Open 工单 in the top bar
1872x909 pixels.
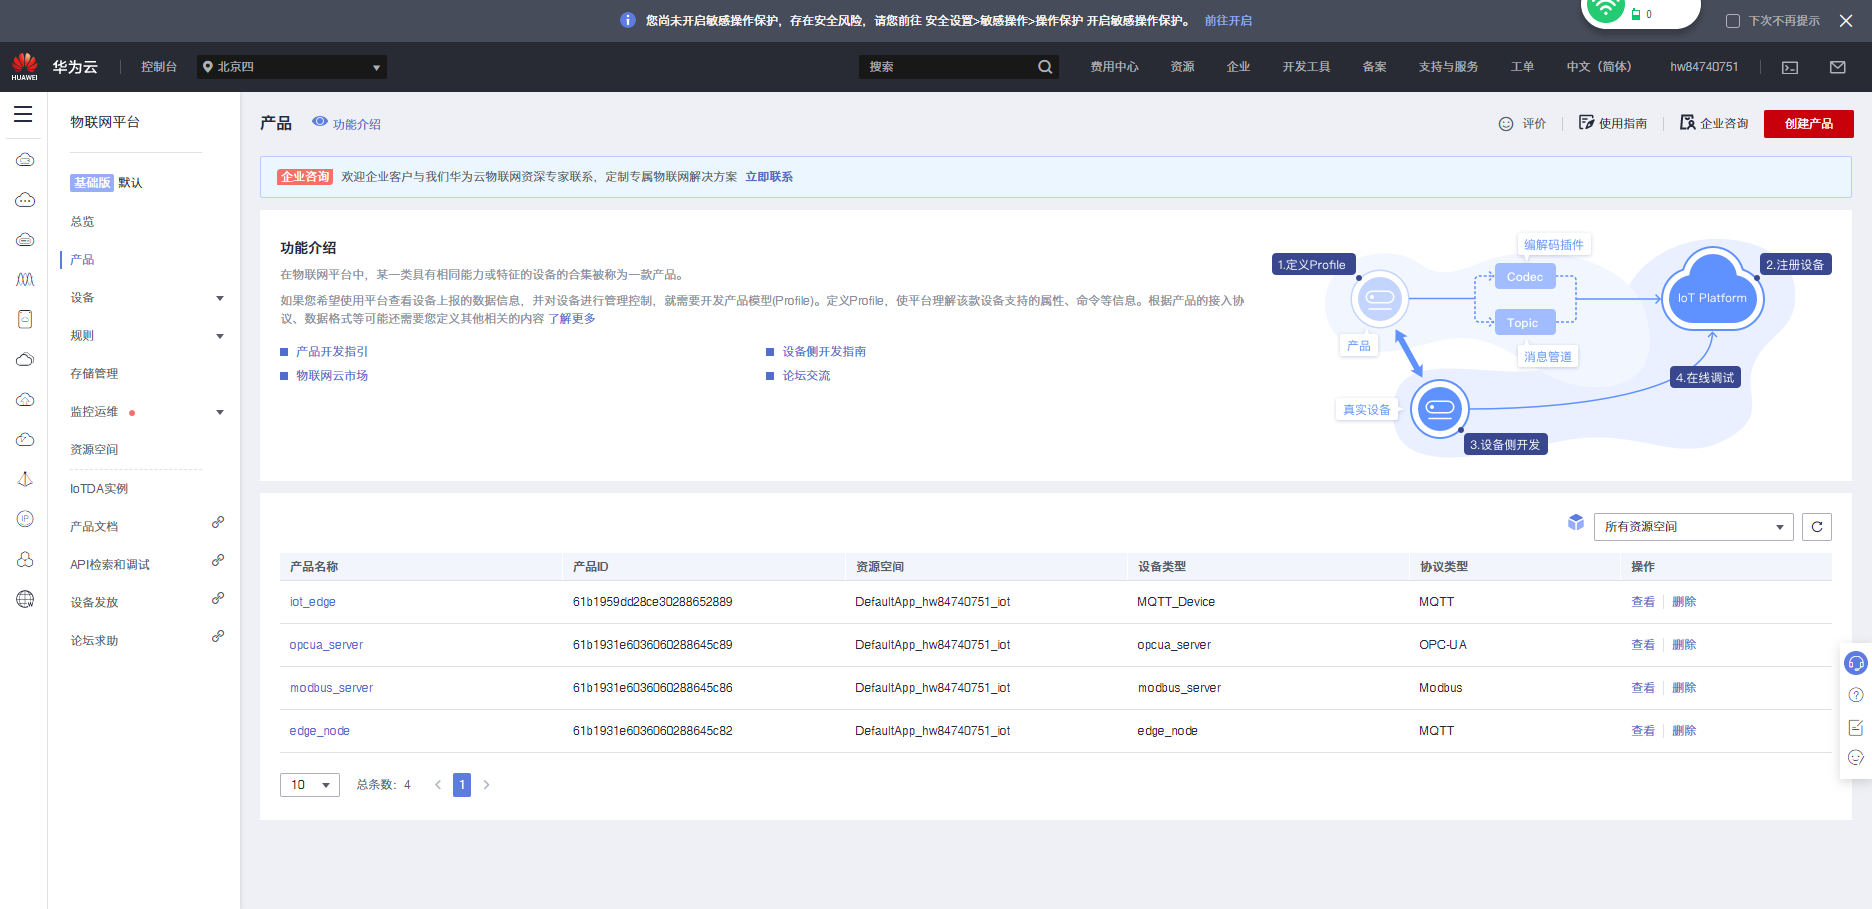(x=1522, y=67)
